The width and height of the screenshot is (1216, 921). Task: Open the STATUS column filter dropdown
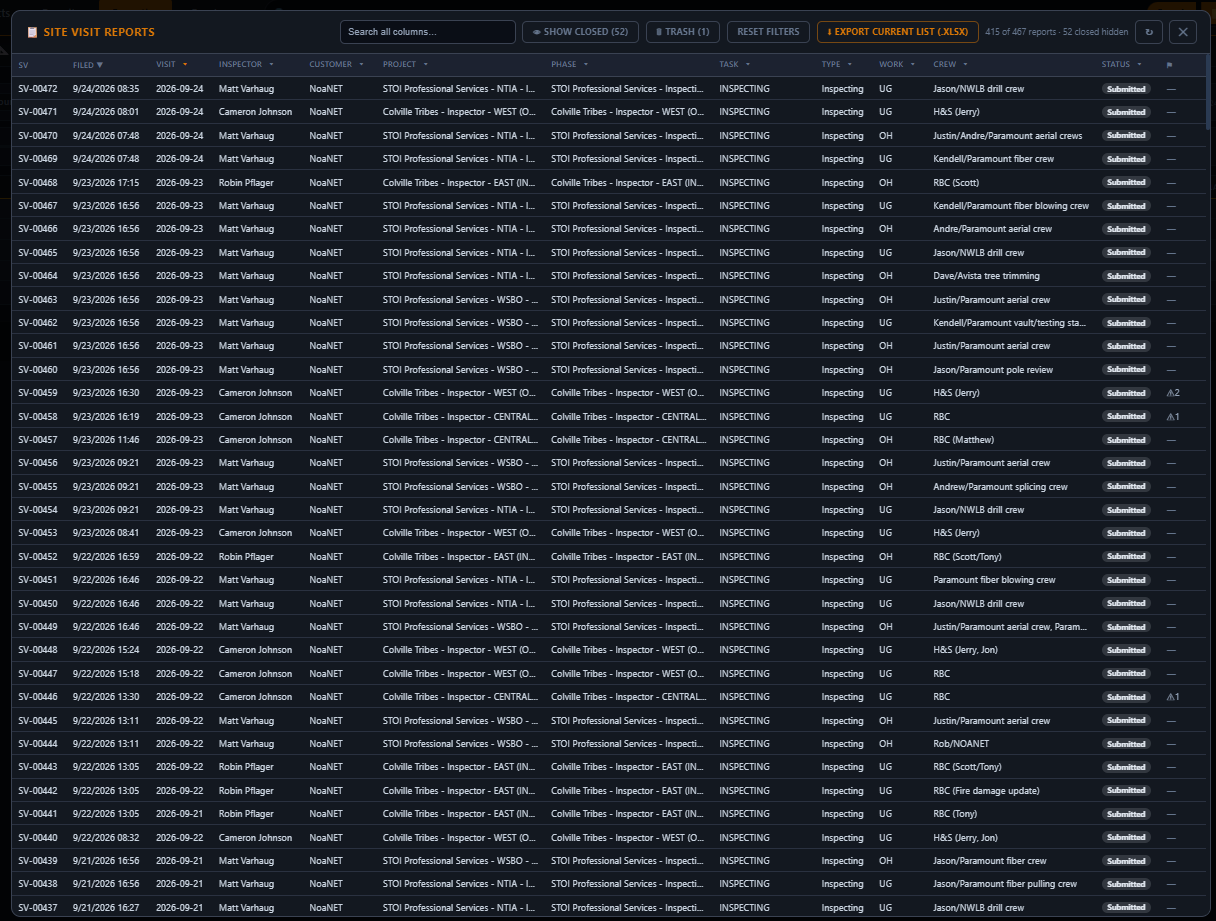[1140, 65]
